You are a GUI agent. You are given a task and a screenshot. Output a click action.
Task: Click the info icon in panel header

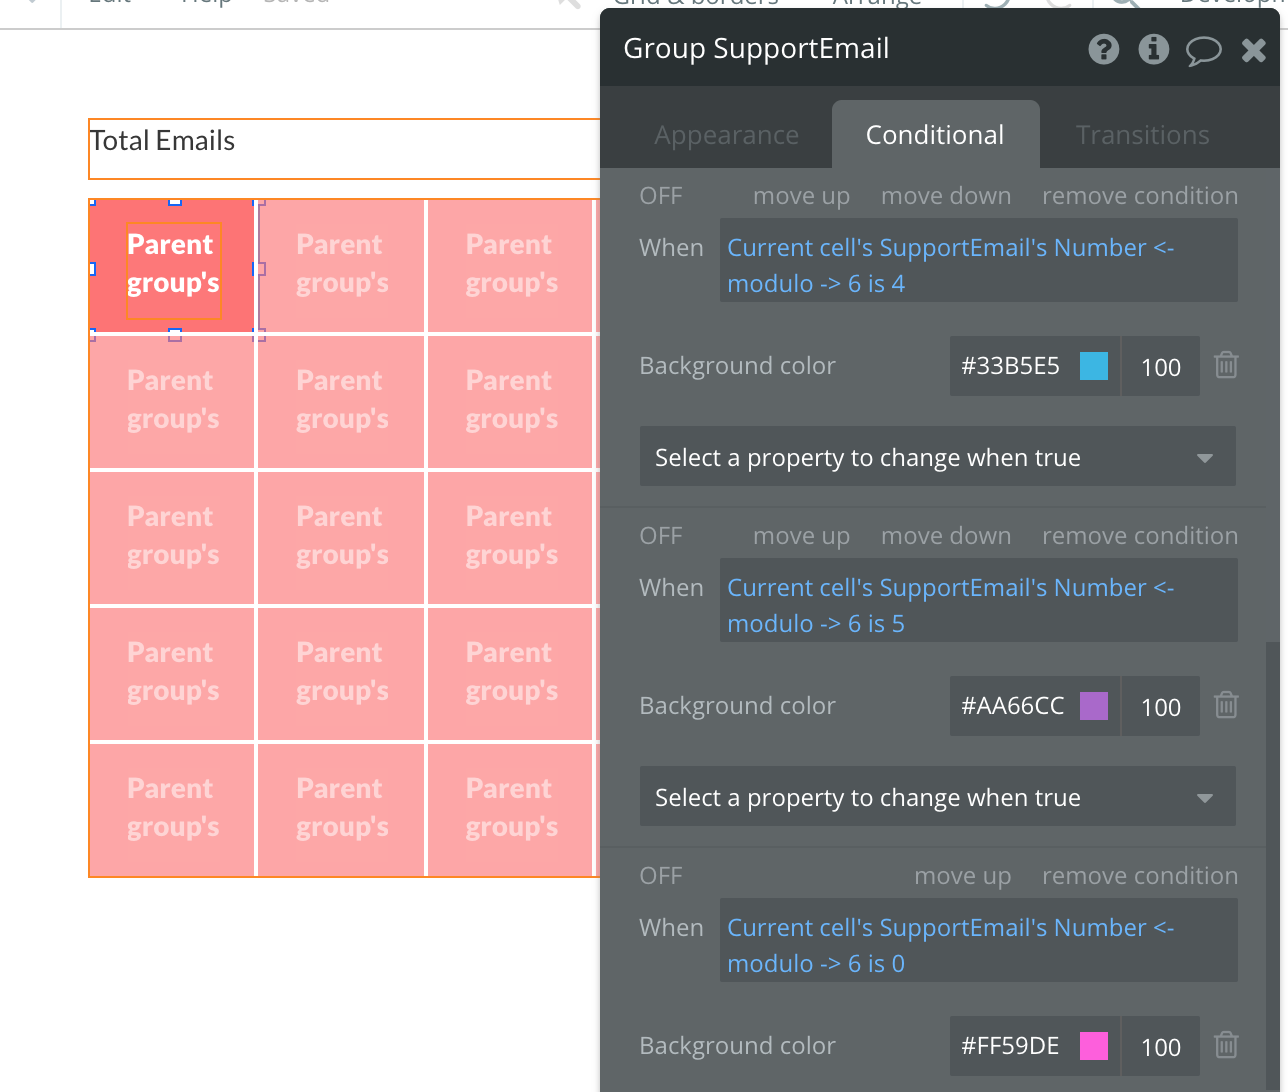[1154, 49]
